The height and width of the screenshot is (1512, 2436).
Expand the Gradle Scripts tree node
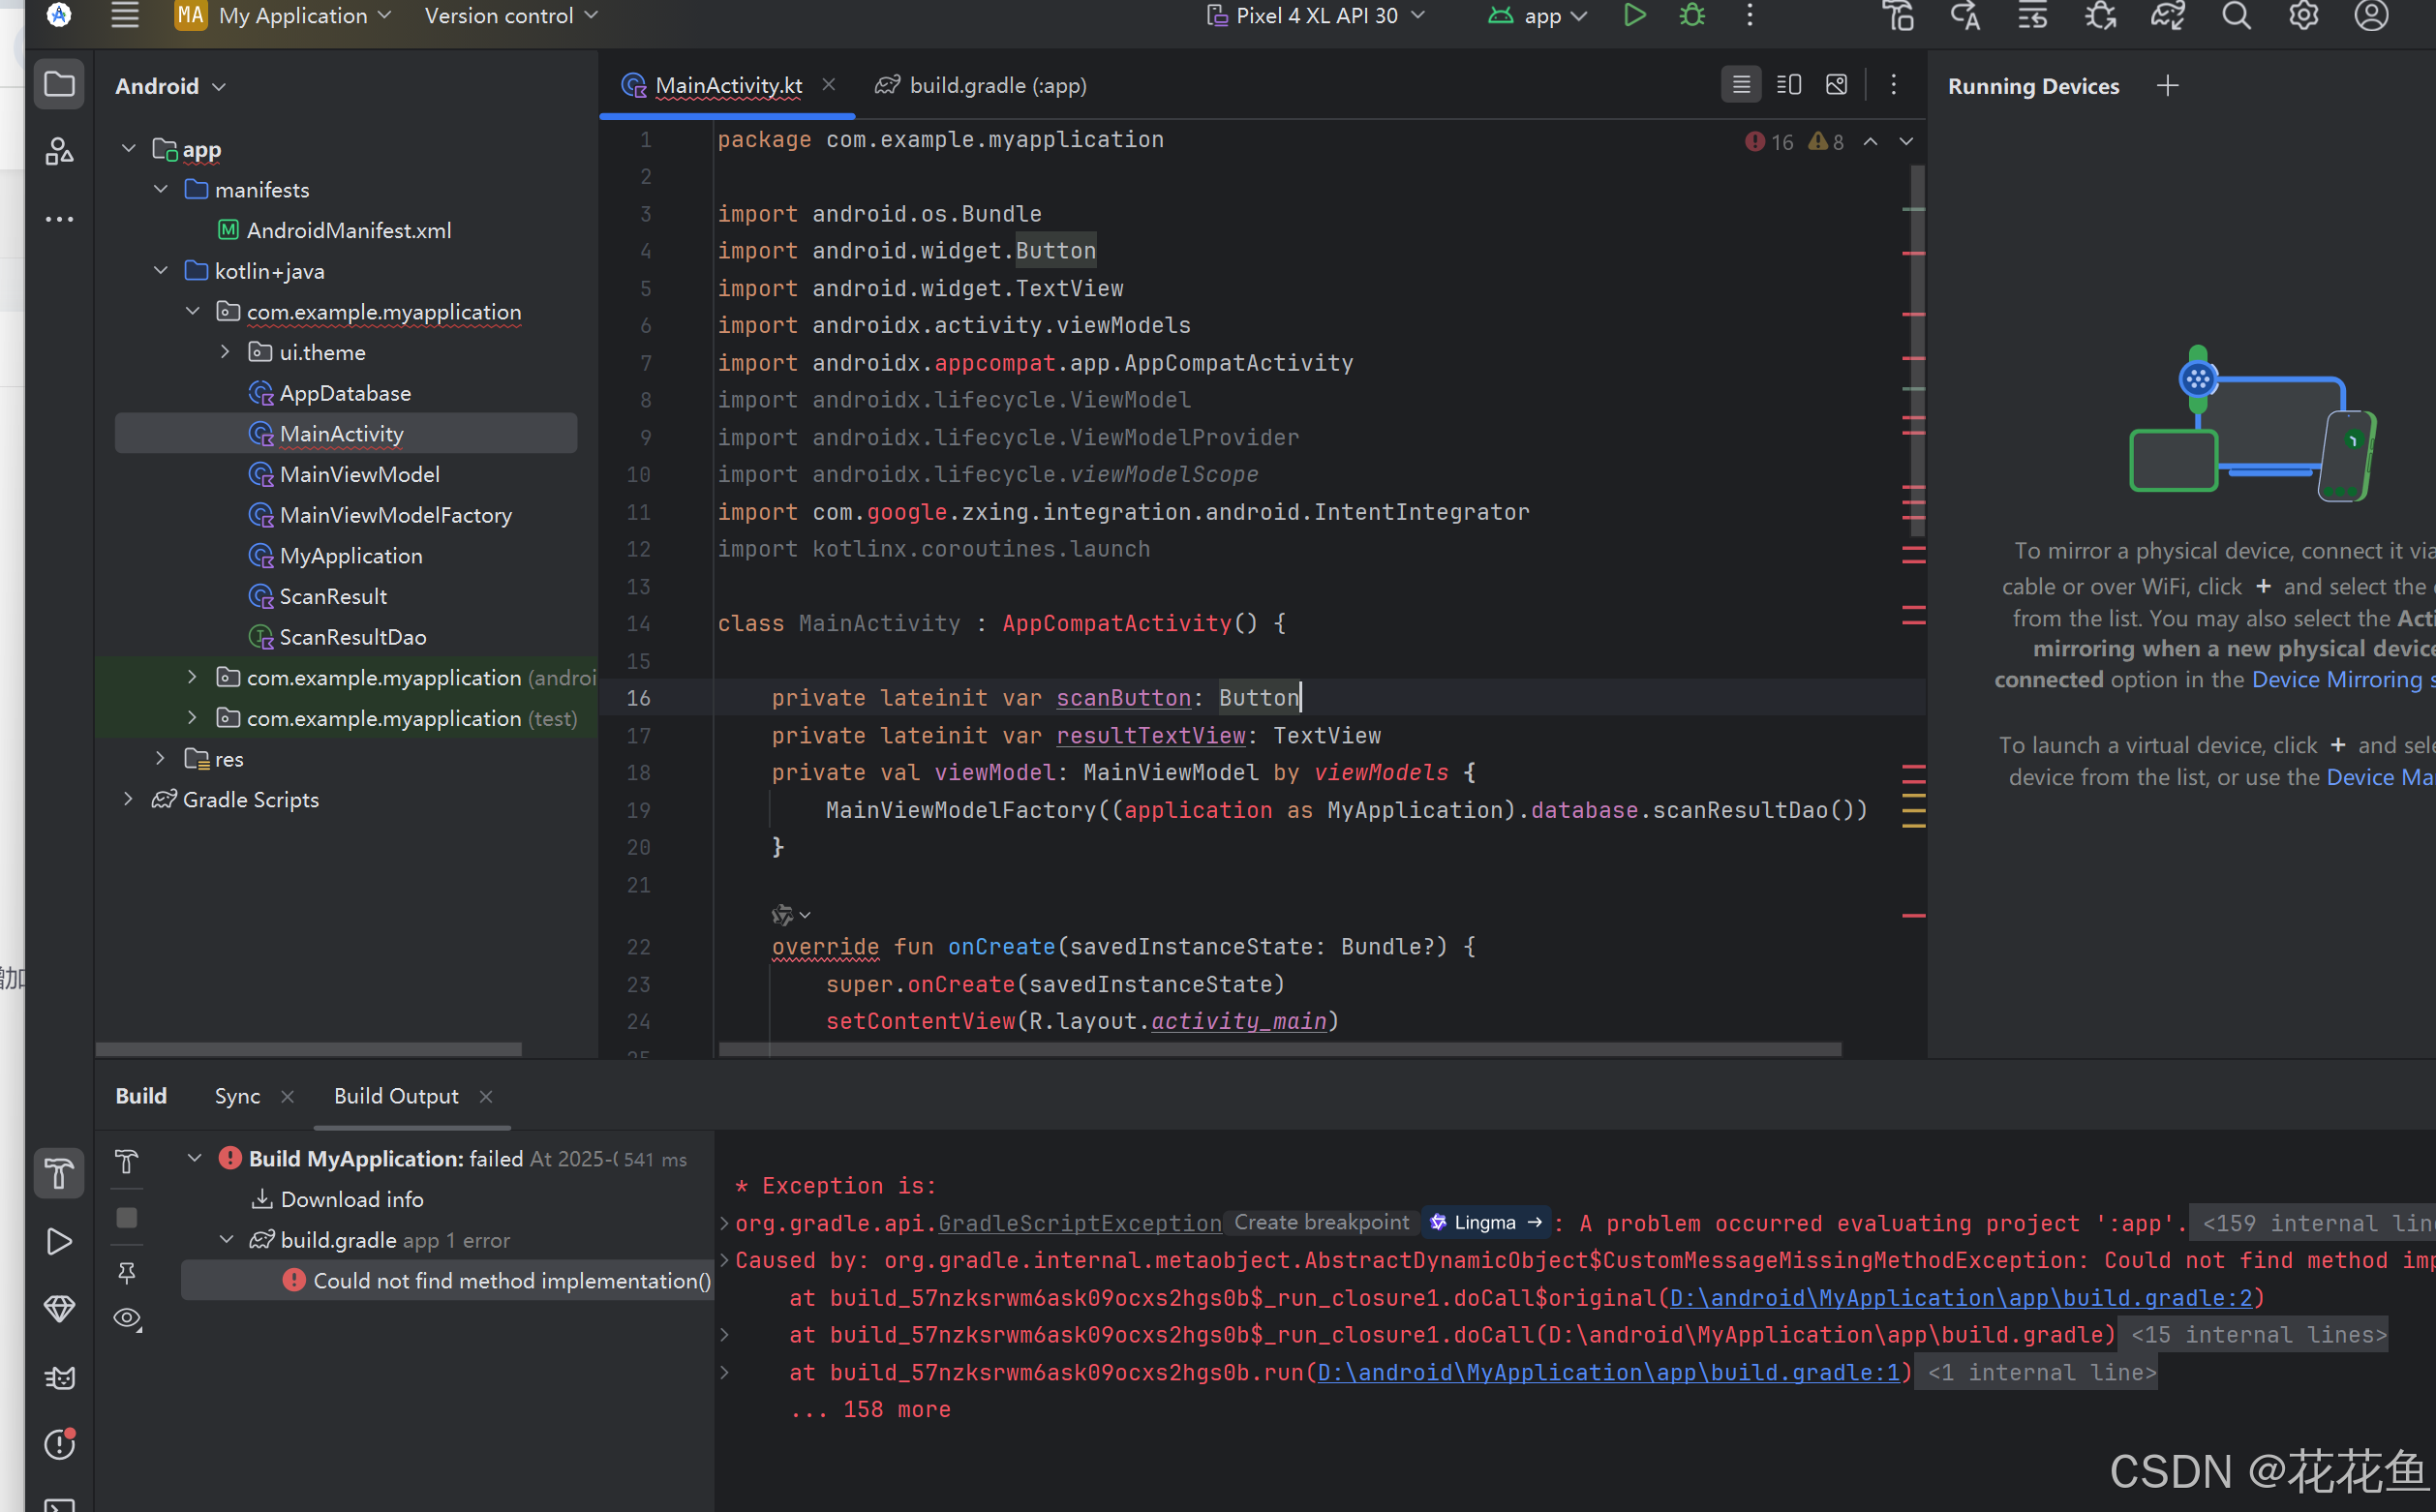(x=128, y=799)
